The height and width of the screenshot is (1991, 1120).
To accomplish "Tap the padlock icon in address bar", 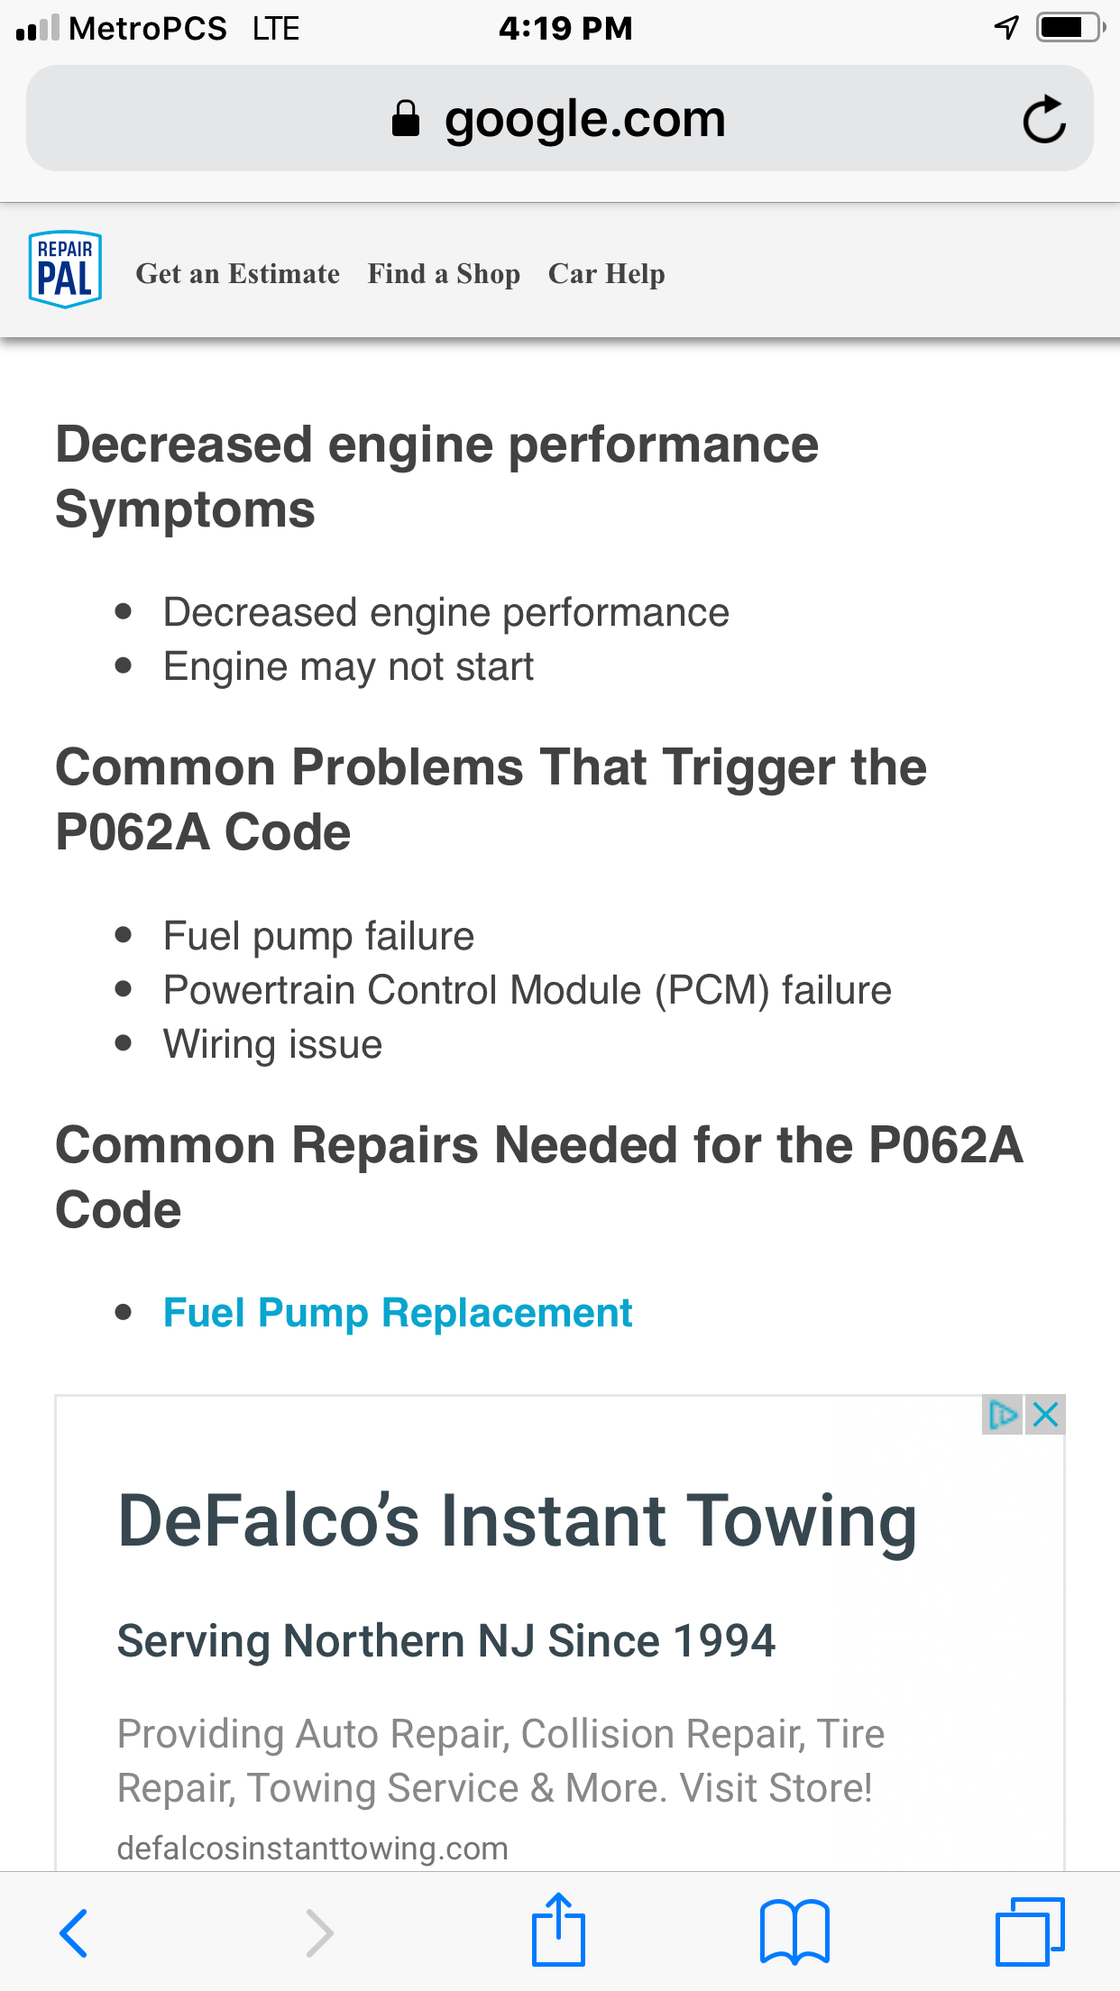I will point(405,119).
